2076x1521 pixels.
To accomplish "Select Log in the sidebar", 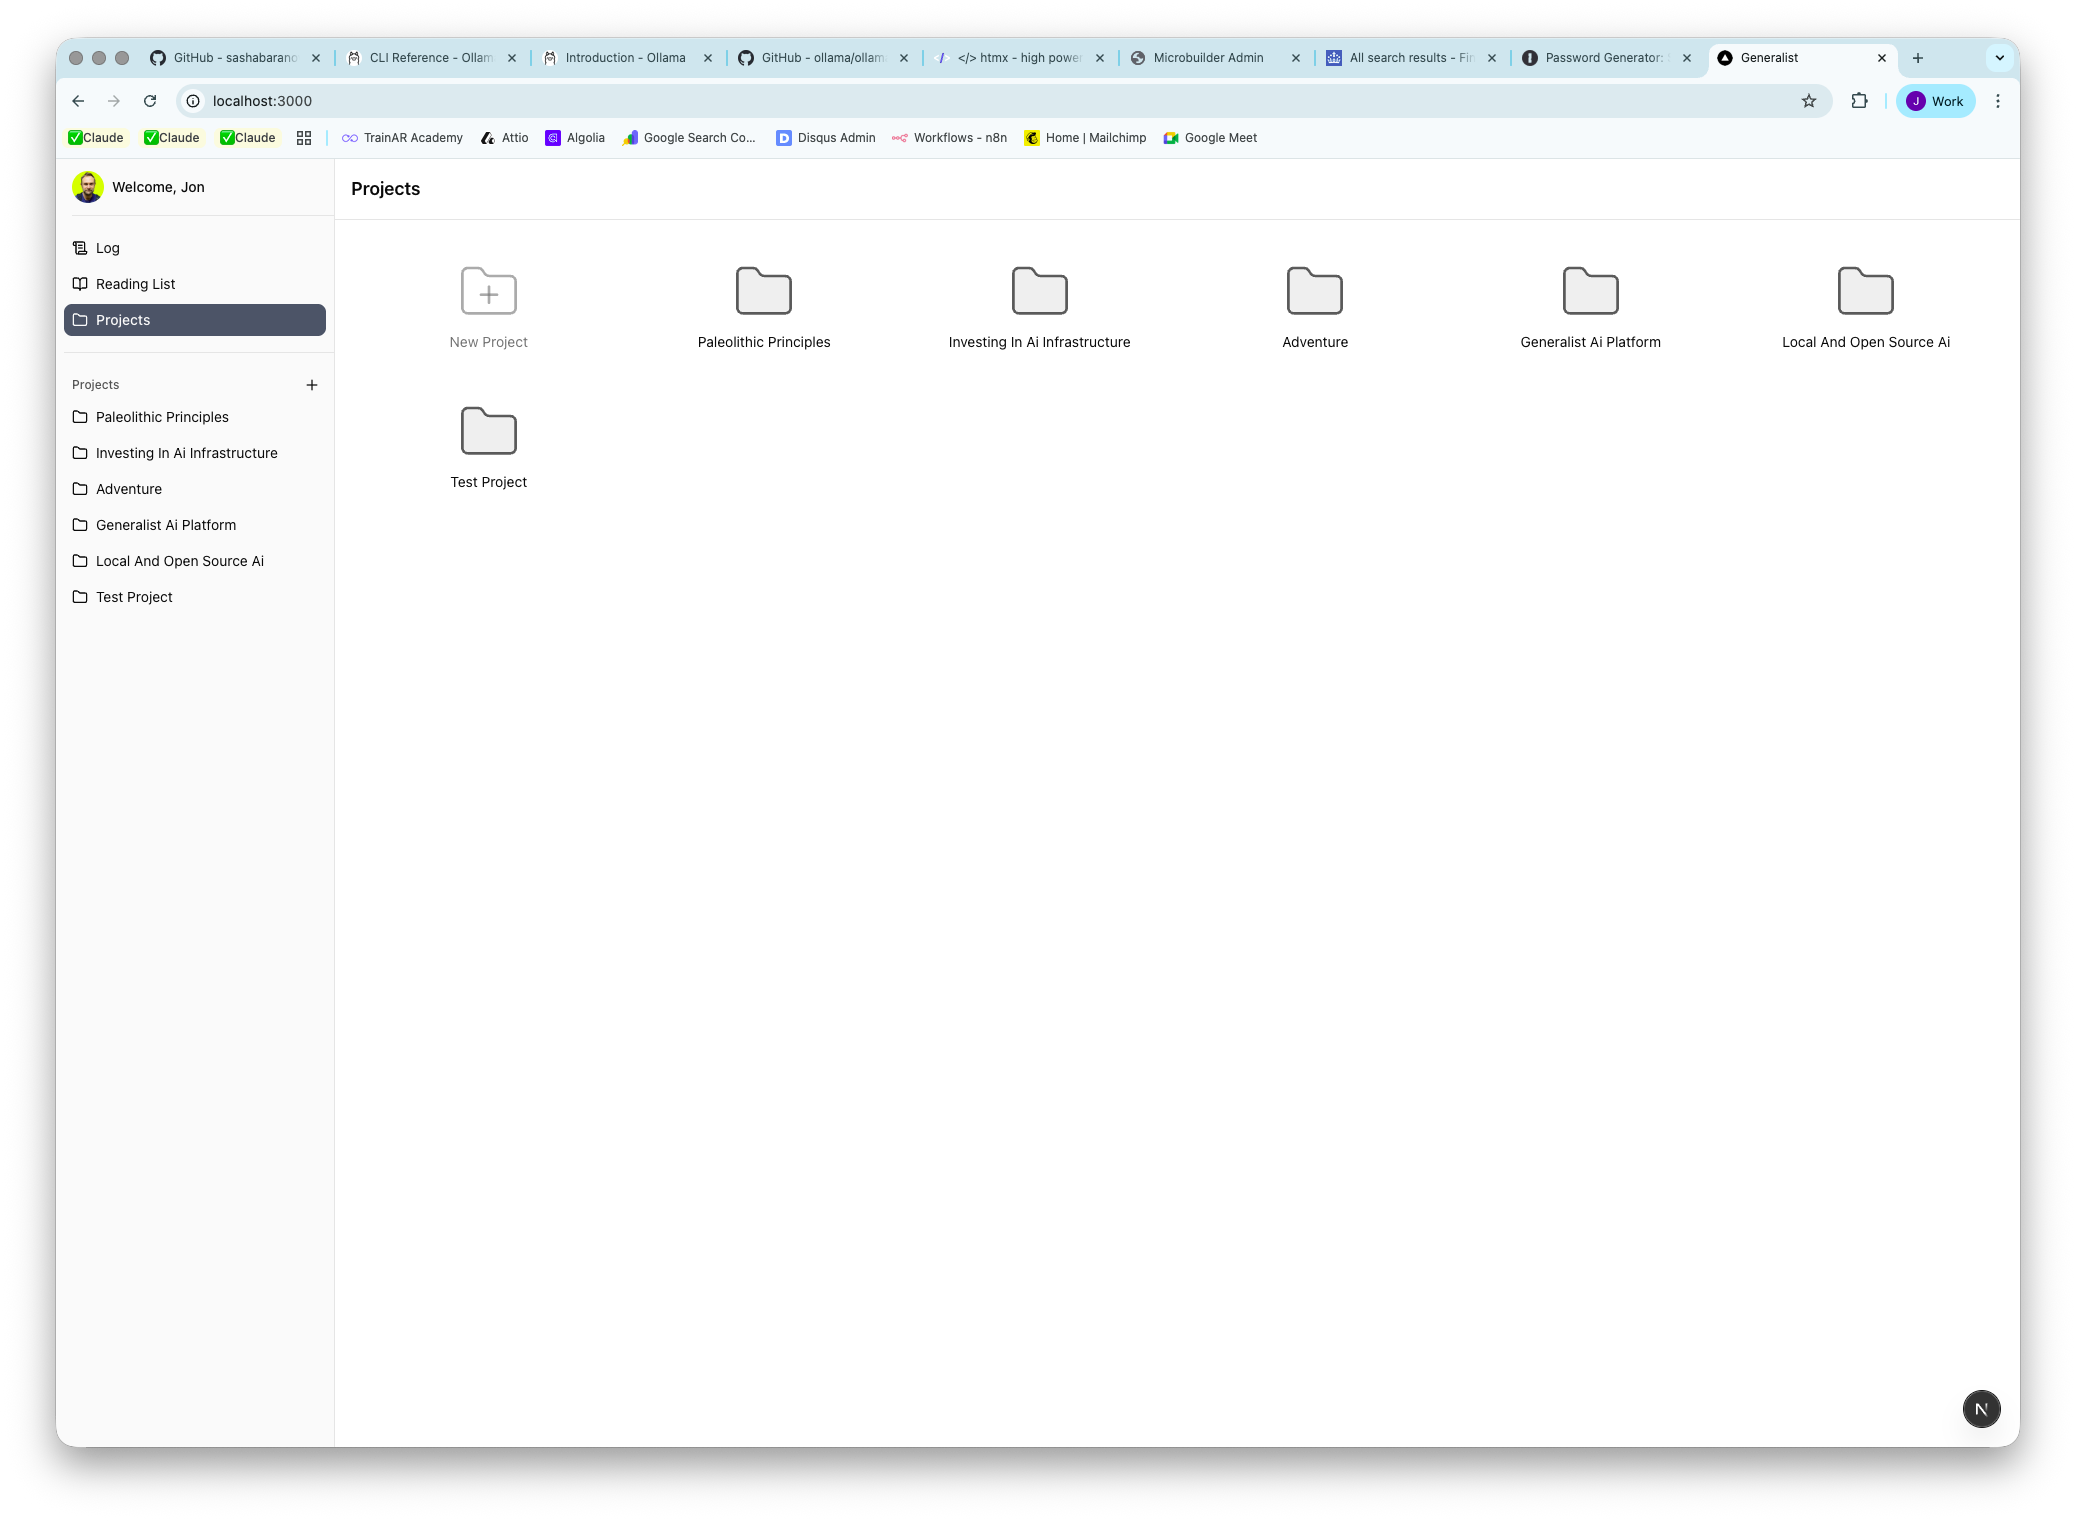I will pyautogui.click(x=107, y=247).
